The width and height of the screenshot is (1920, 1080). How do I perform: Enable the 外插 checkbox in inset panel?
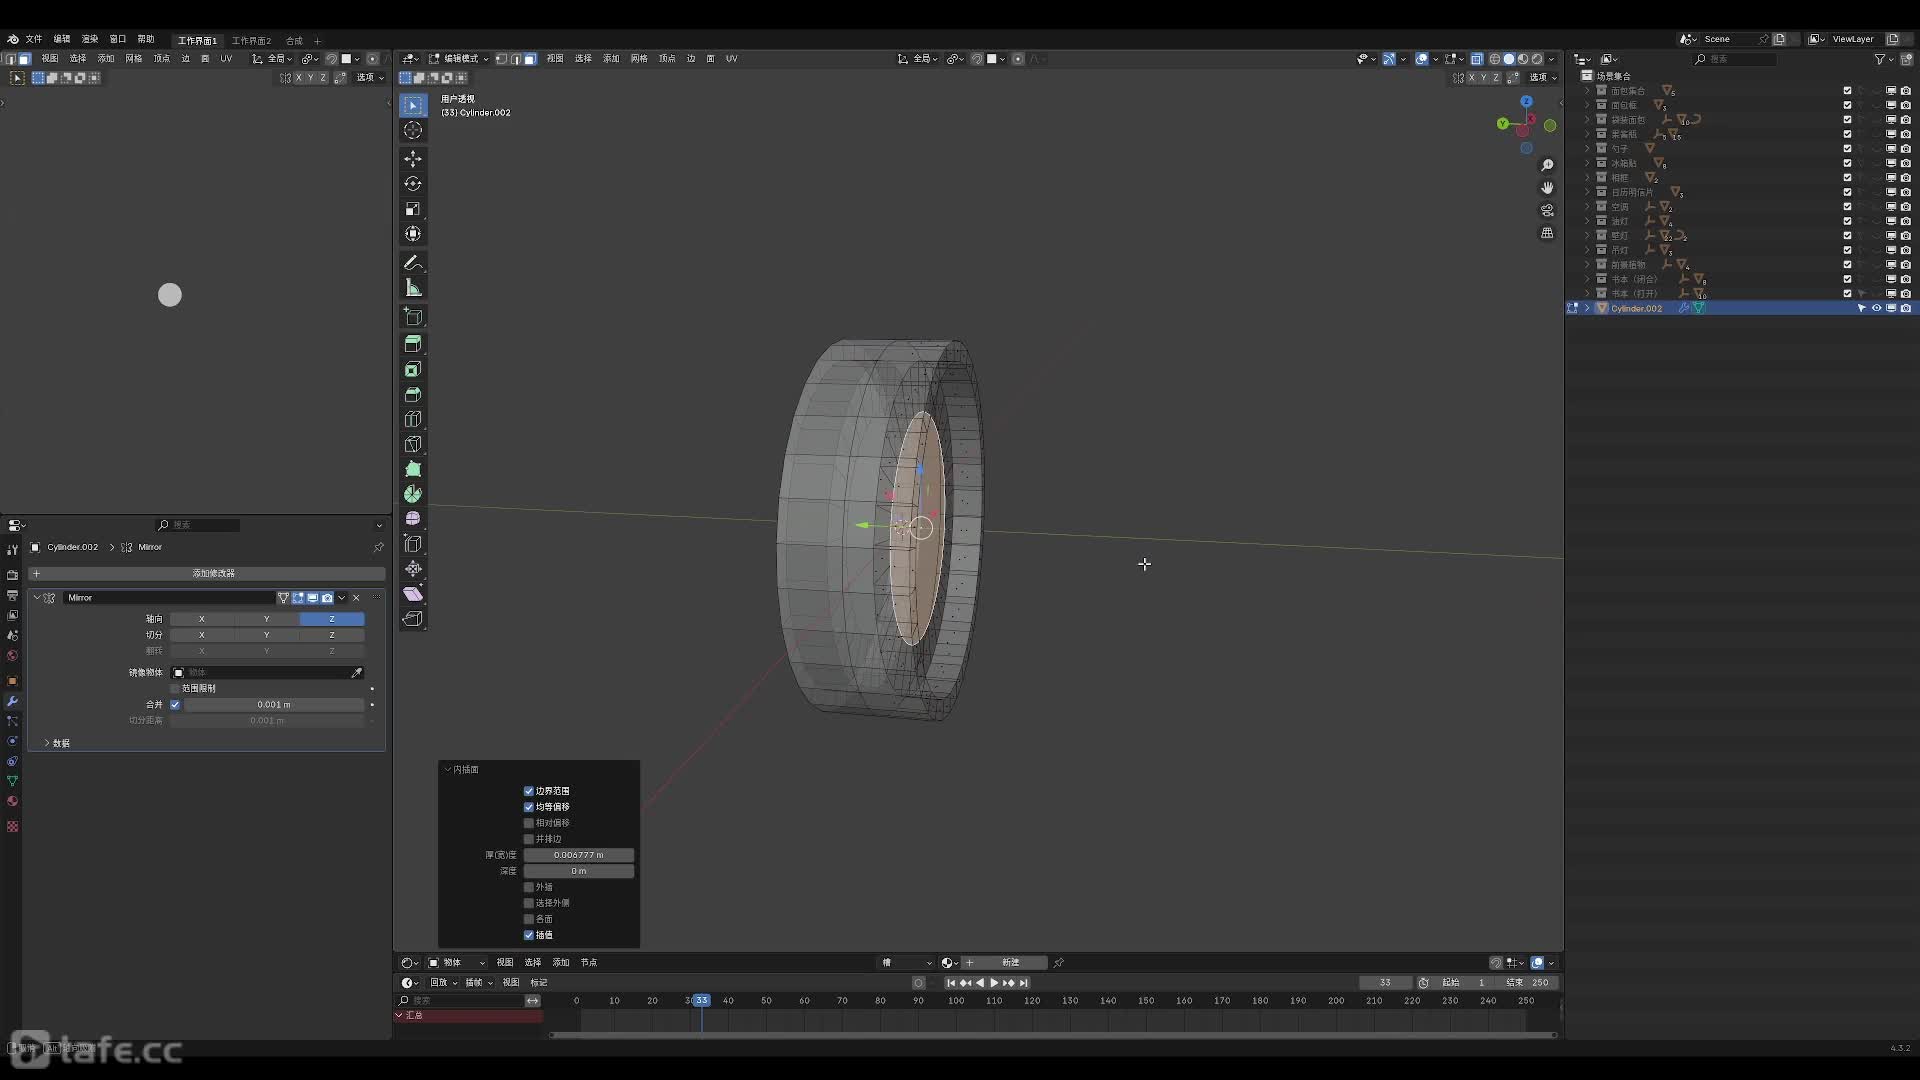coord(529,887)
